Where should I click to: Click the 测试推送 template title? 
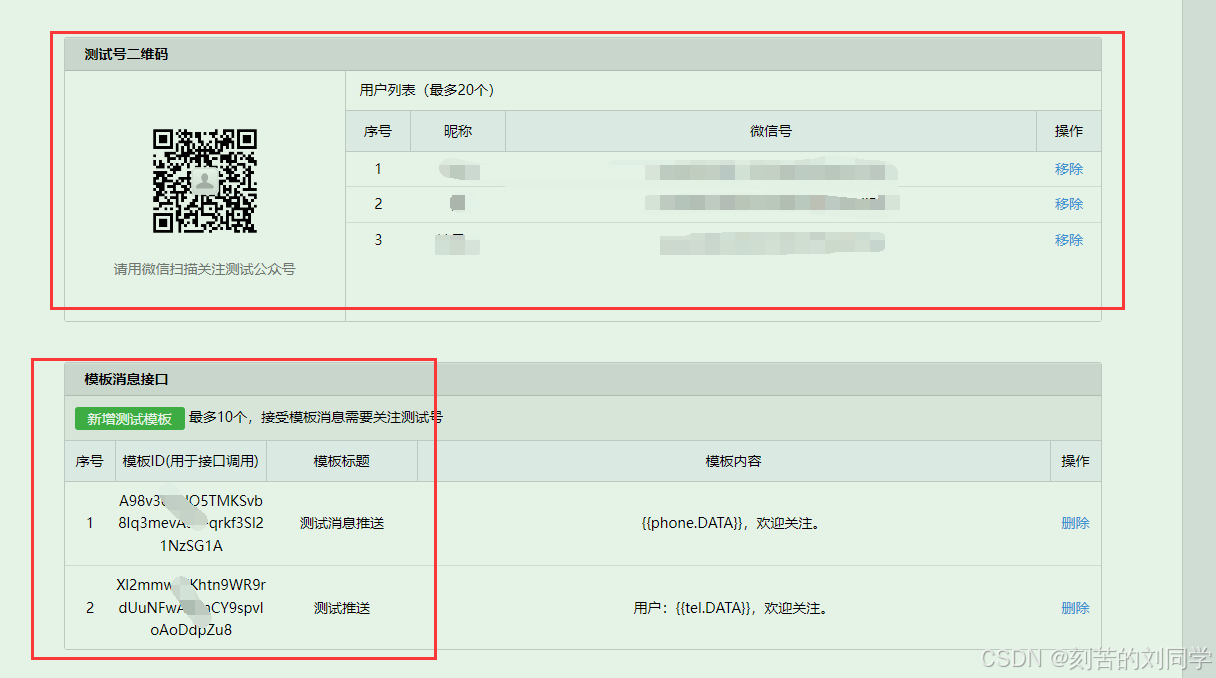pyautogui.click(x=342, y=608)
